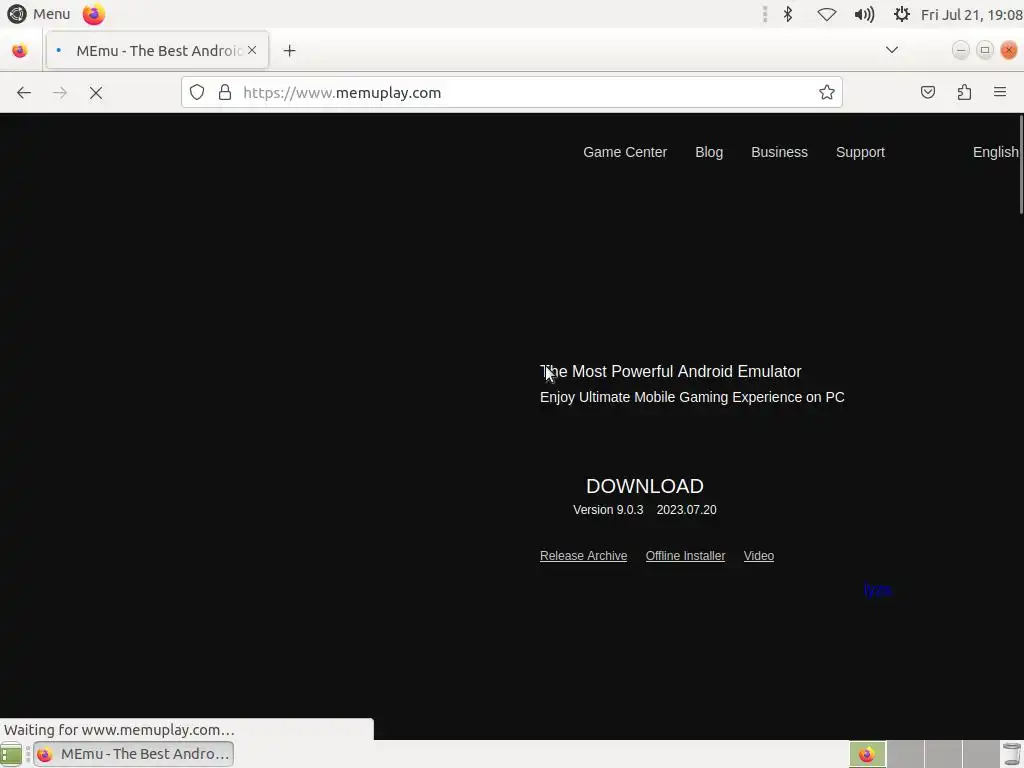The width and height of the screenshot is (1024, 768).
Task: Open the Firefox hamburger application menu
Action: coord(1000,92)
